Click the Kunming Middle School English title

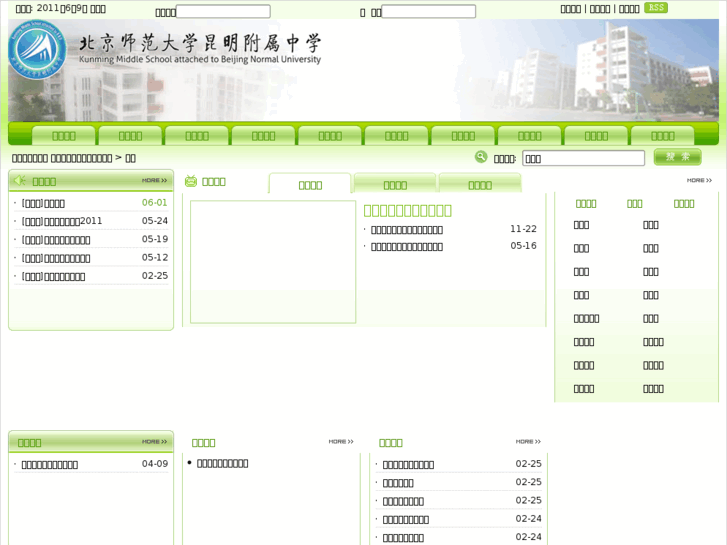[x=200, y=59]
